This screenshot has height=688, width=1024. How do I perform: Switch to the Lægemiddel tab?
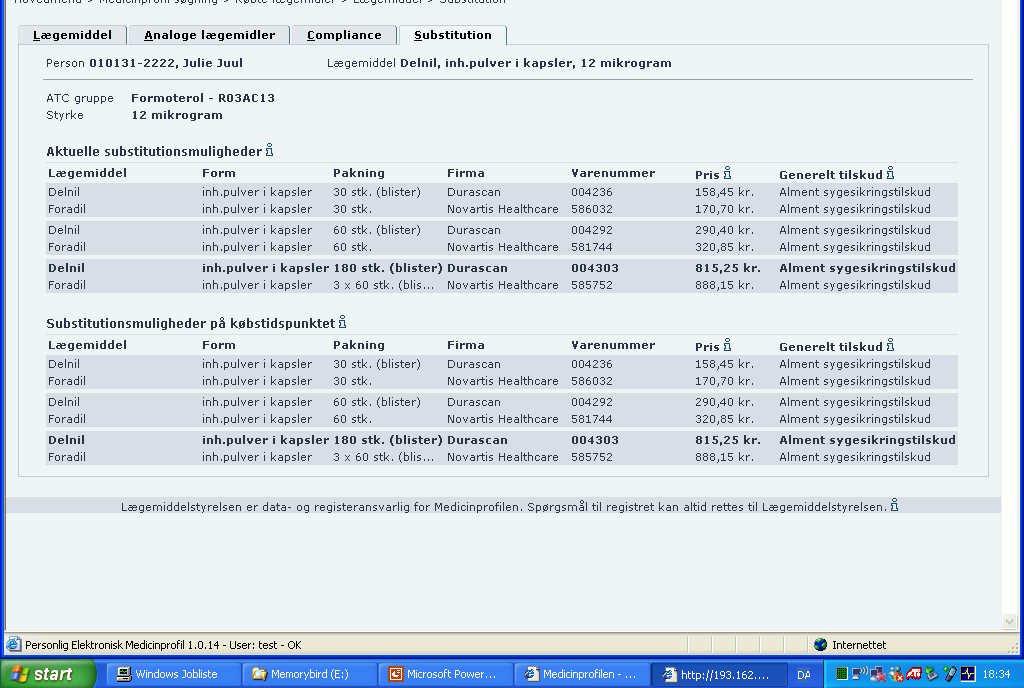[x=72, y=35]
